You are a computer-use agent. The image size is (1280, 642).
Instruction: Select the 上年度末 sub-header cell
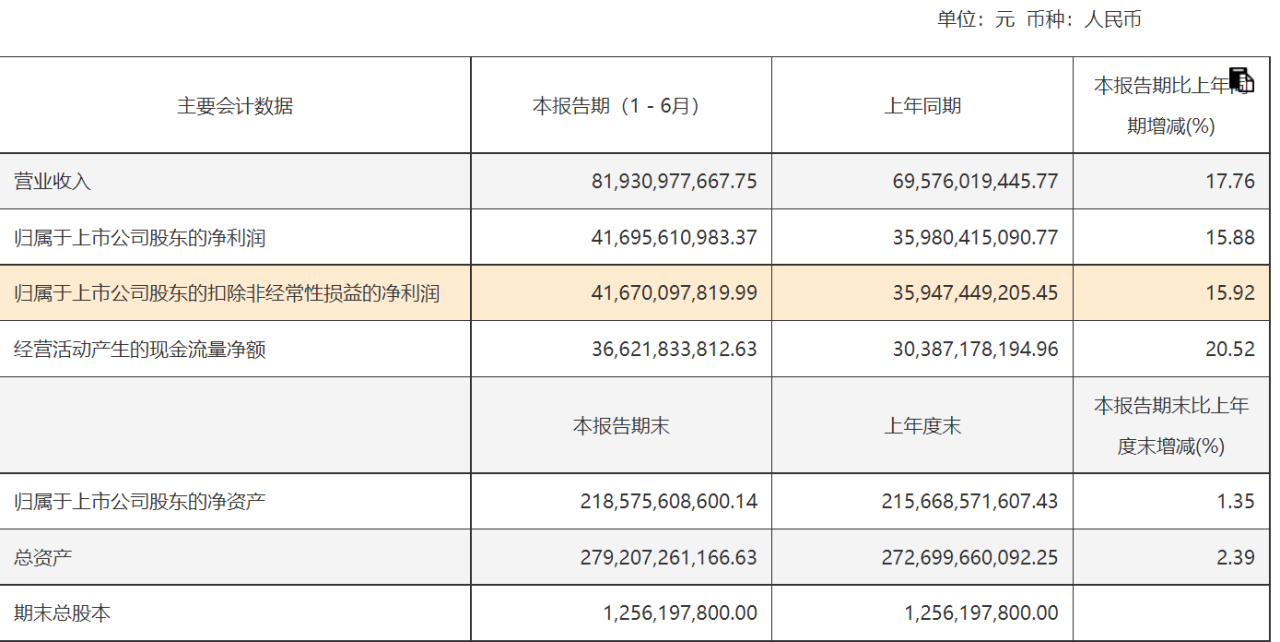922,426
